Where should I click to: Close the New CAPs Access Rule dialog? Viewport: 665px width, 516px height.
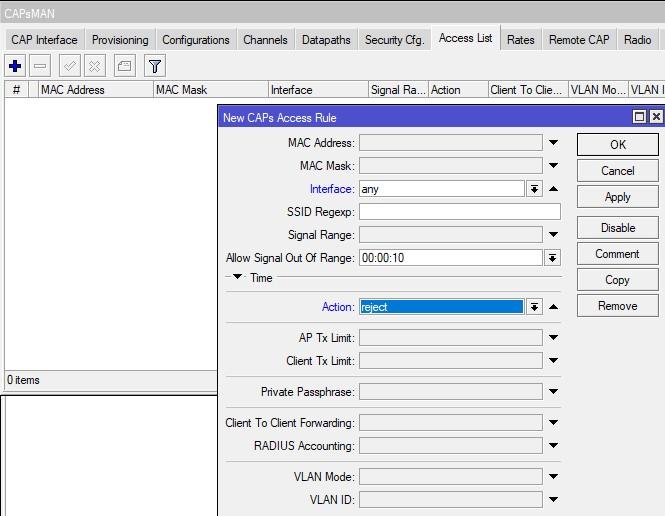[x=656, y=117]
